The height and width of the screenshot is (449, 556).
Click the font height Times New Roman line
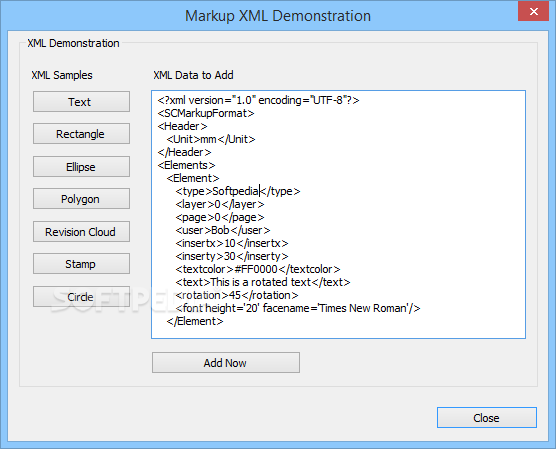pyautogui.click(x=298, y=308)
